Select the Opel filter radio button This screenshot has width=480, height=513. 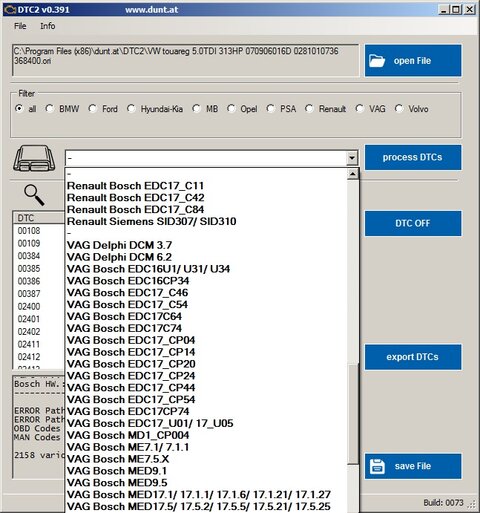coord(231,109)
